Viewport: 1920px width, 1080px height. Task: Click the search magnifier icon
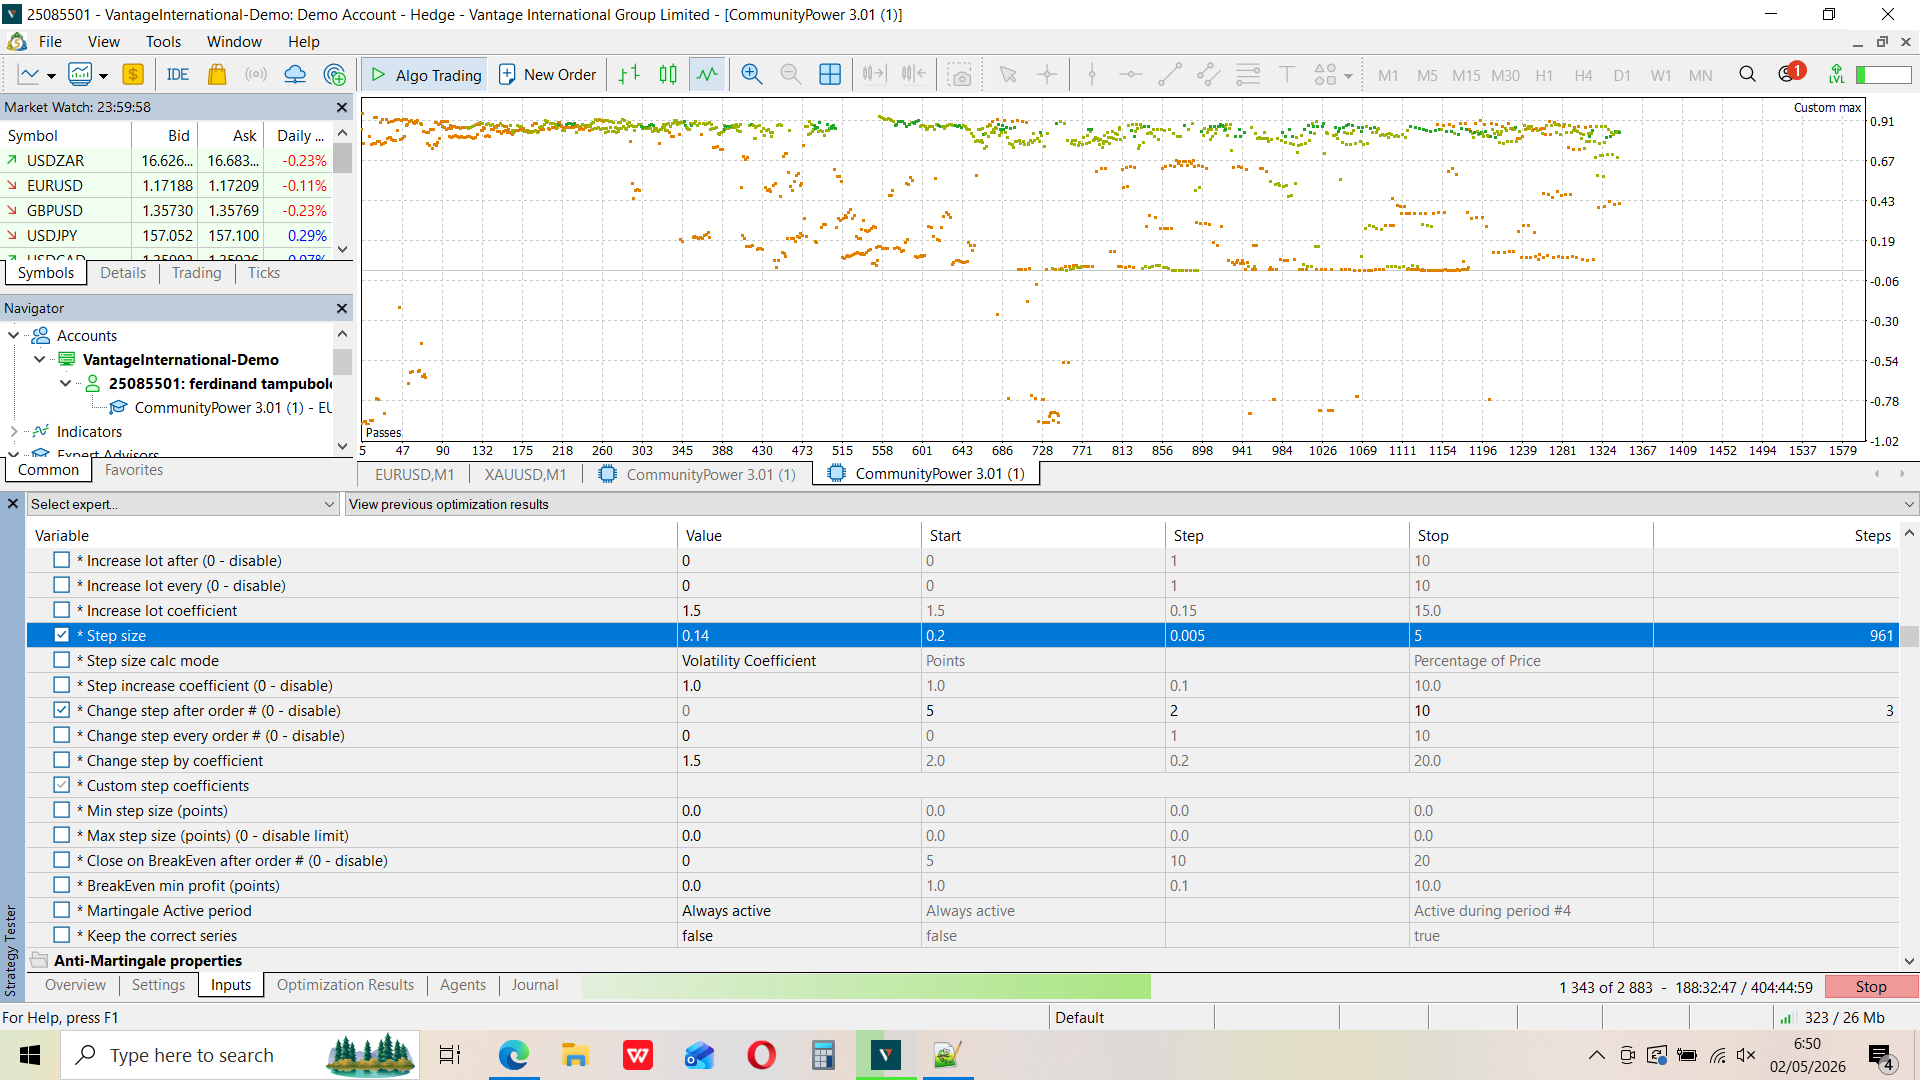pos(1747,75)
